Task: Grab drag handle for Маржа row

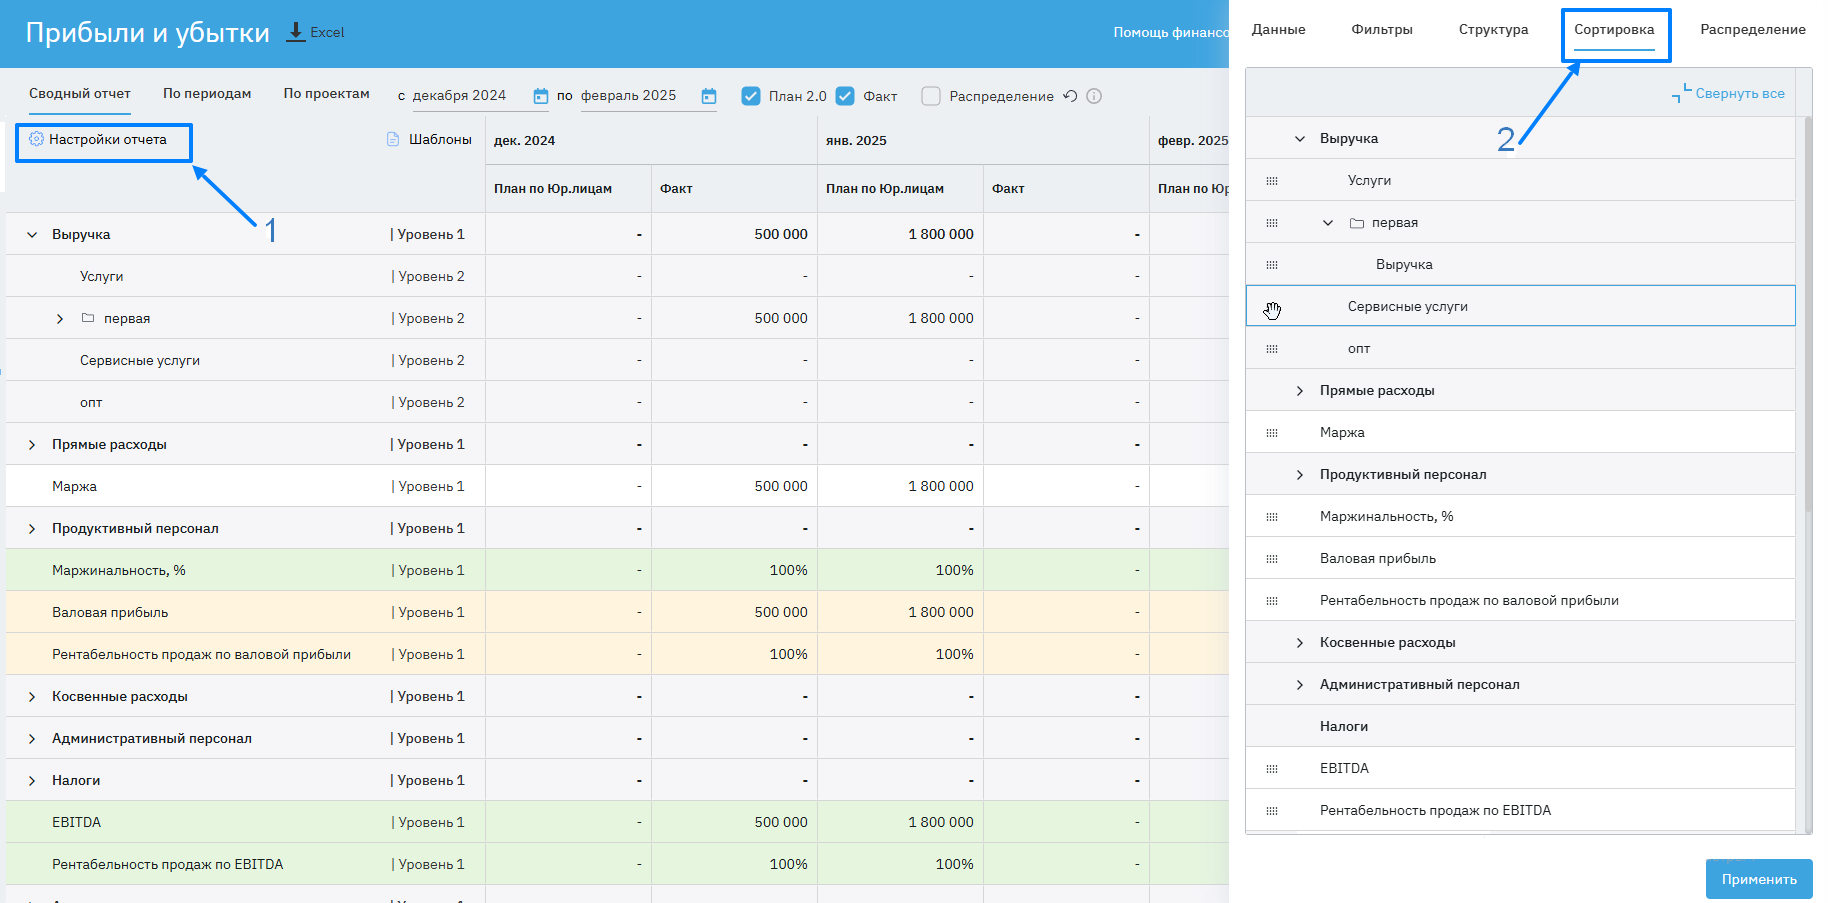Action: pos(1272,433)
